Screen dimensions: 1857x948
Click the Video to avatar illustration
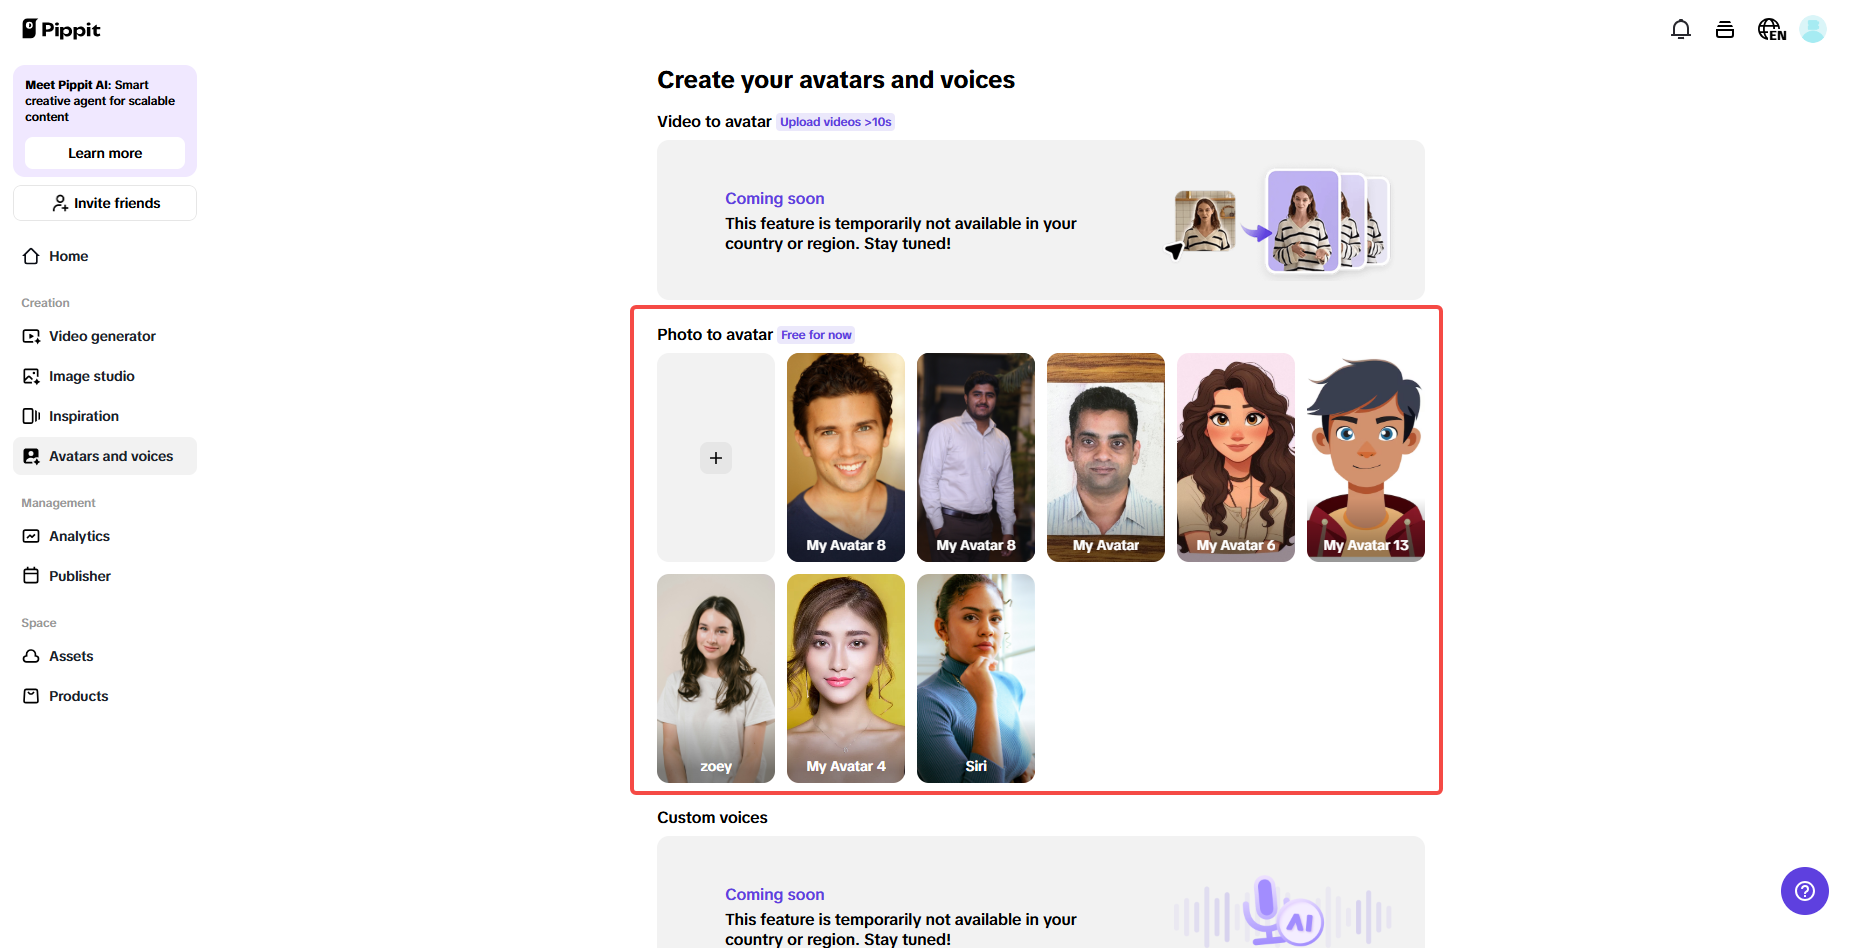1279,221
